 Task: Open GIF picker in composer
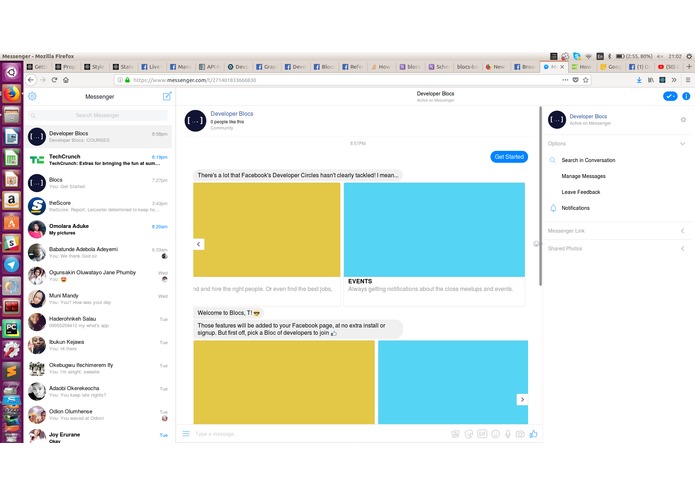click(x=482, y=434)
